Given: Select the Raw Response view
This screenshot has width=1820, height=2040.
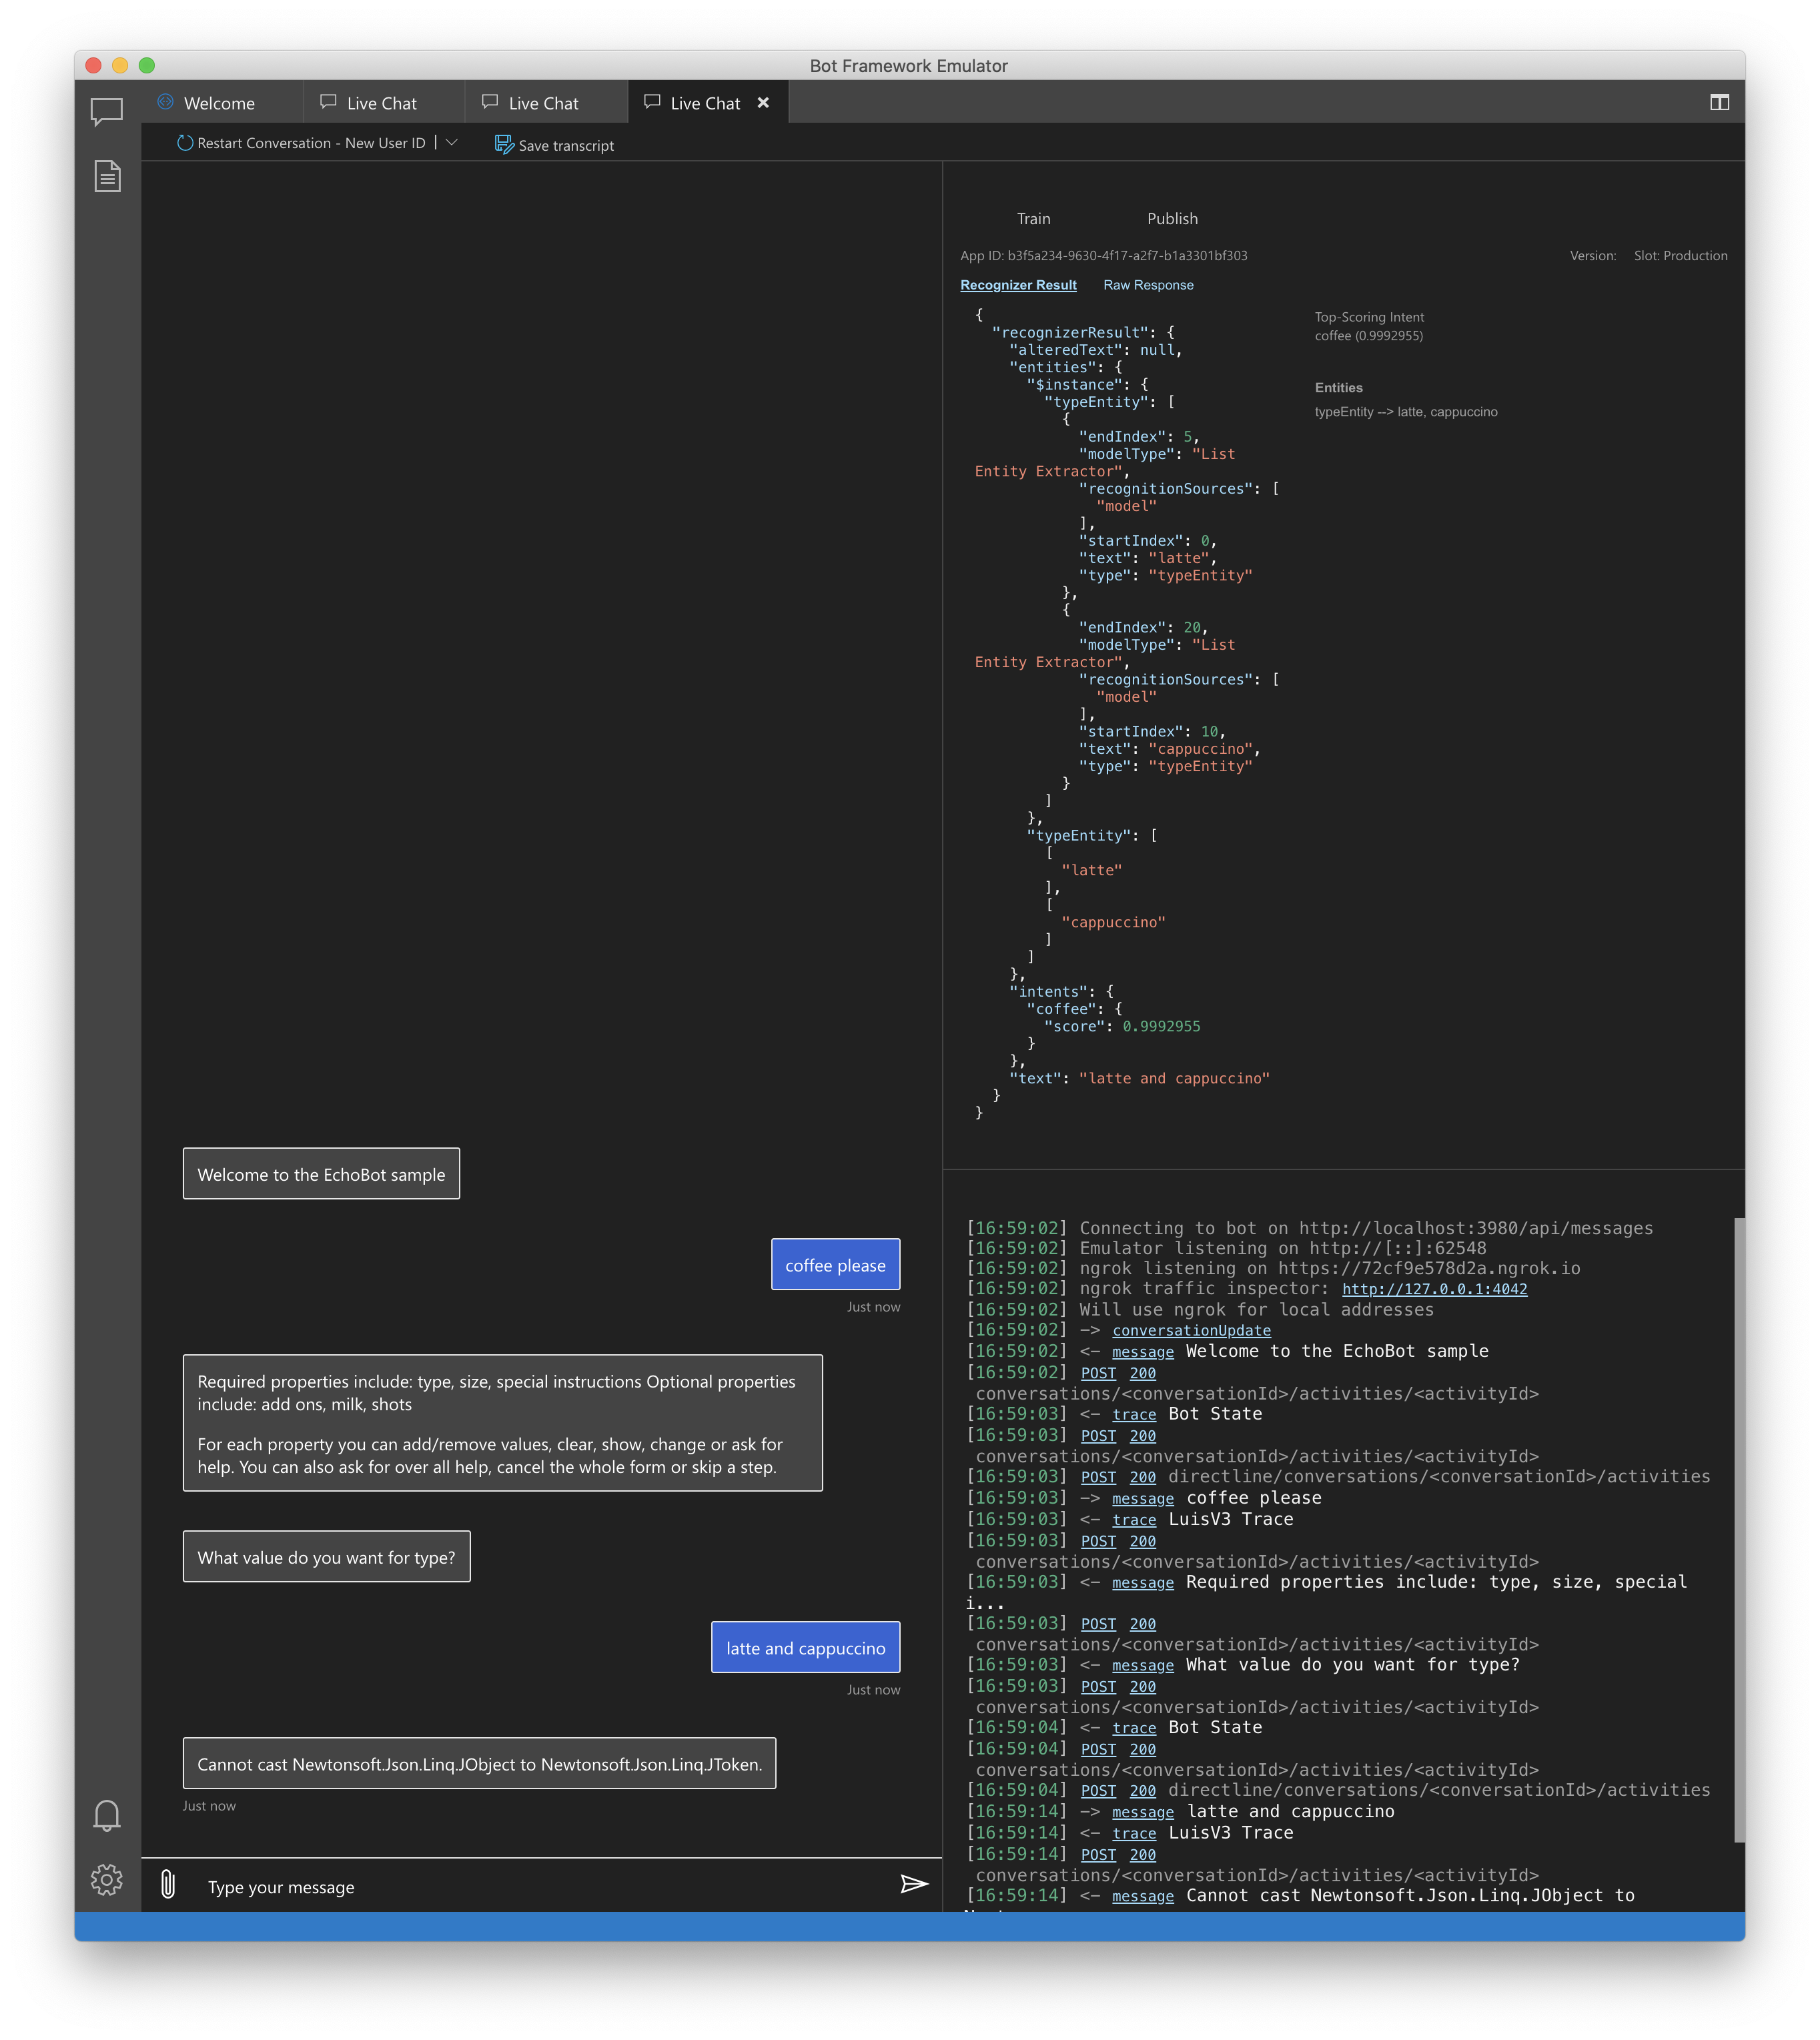Looking at the screenshot, I should click(1148, 285).
